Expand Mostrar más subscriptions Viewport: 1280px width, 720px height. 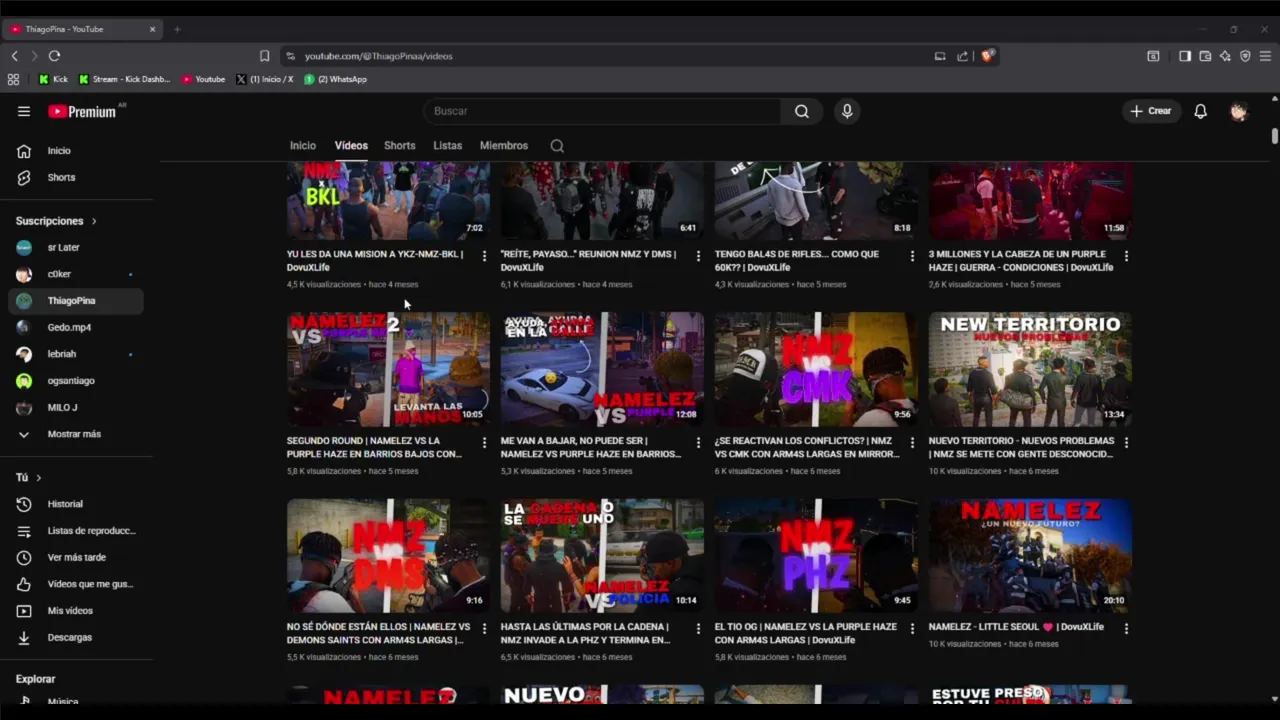[x=72, y=434]
